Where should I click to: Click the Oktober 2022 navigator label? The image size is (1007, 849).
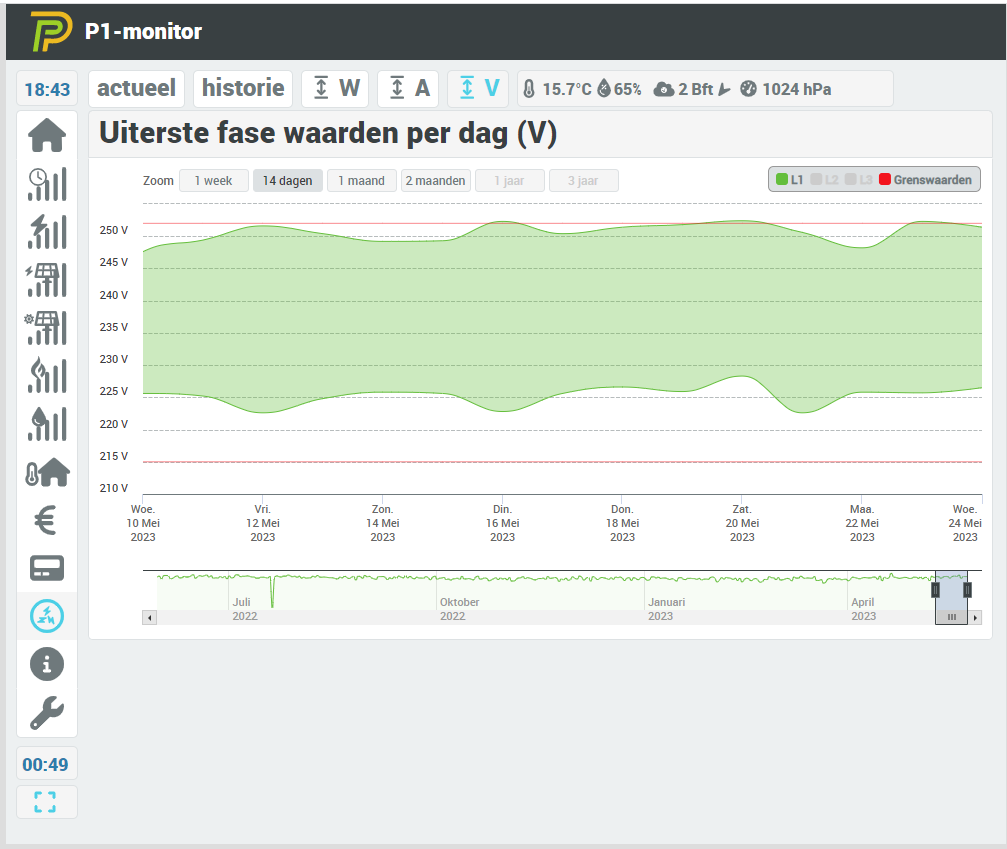[x=459, y=609]
